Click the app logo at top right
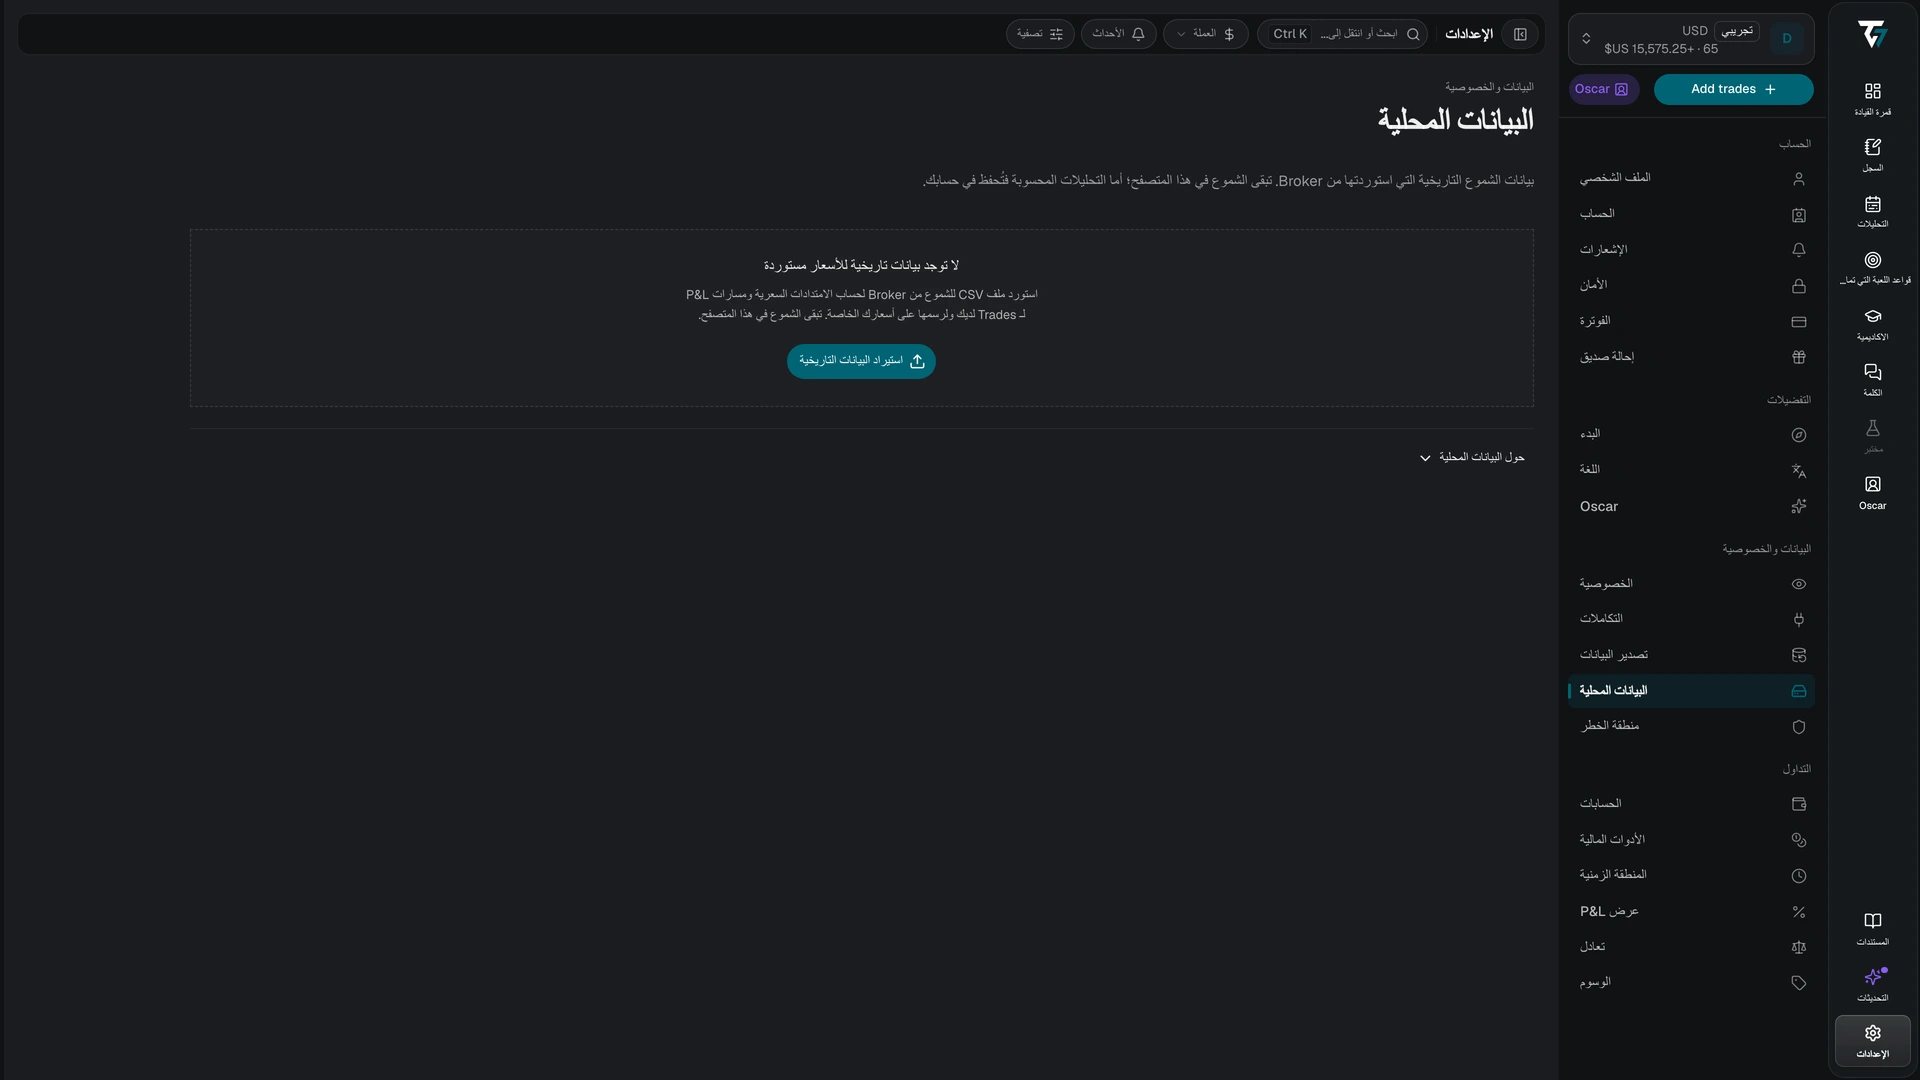Image resolution: width=1920 pixels, height=1080 pixels. click(x=1872, y=35)
